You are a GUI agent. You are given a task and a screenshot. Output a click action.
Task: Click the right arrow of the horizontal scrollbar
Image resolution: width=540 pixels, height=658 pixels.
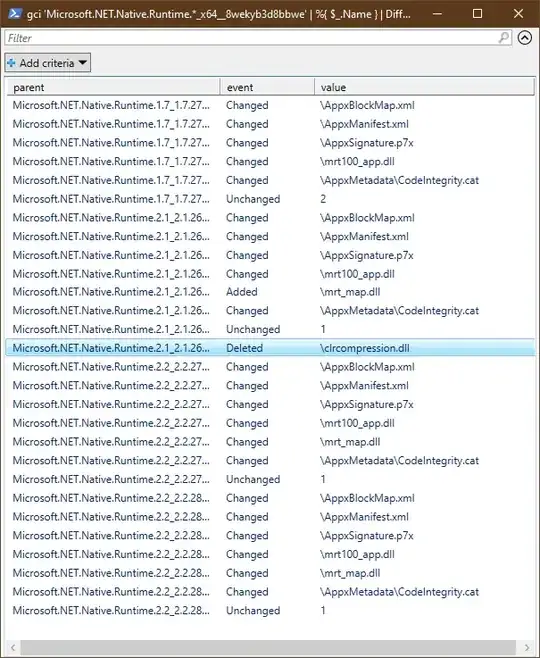[x=527, y=647]
